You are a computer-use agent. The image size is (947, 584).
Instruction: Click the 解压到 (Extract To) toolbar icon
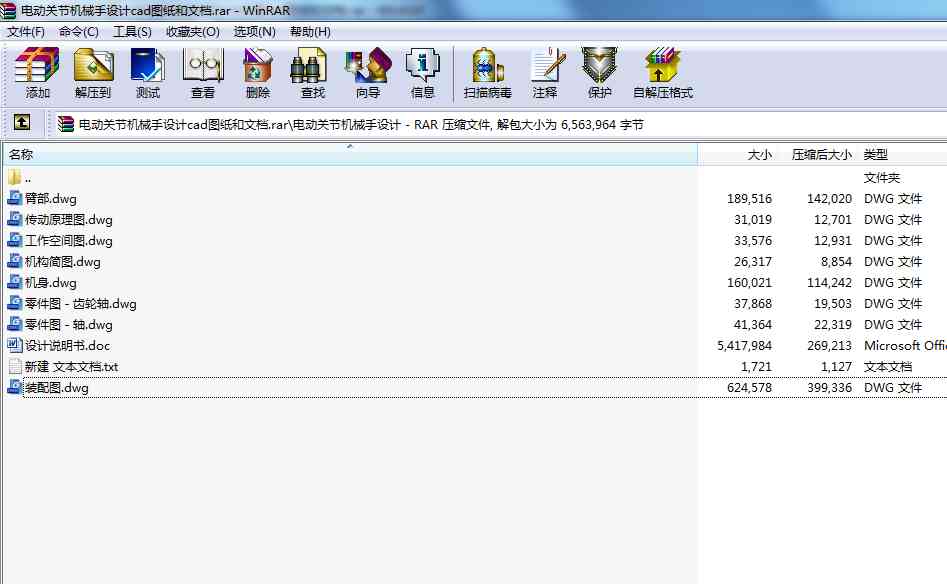click(x=93, y=65)
